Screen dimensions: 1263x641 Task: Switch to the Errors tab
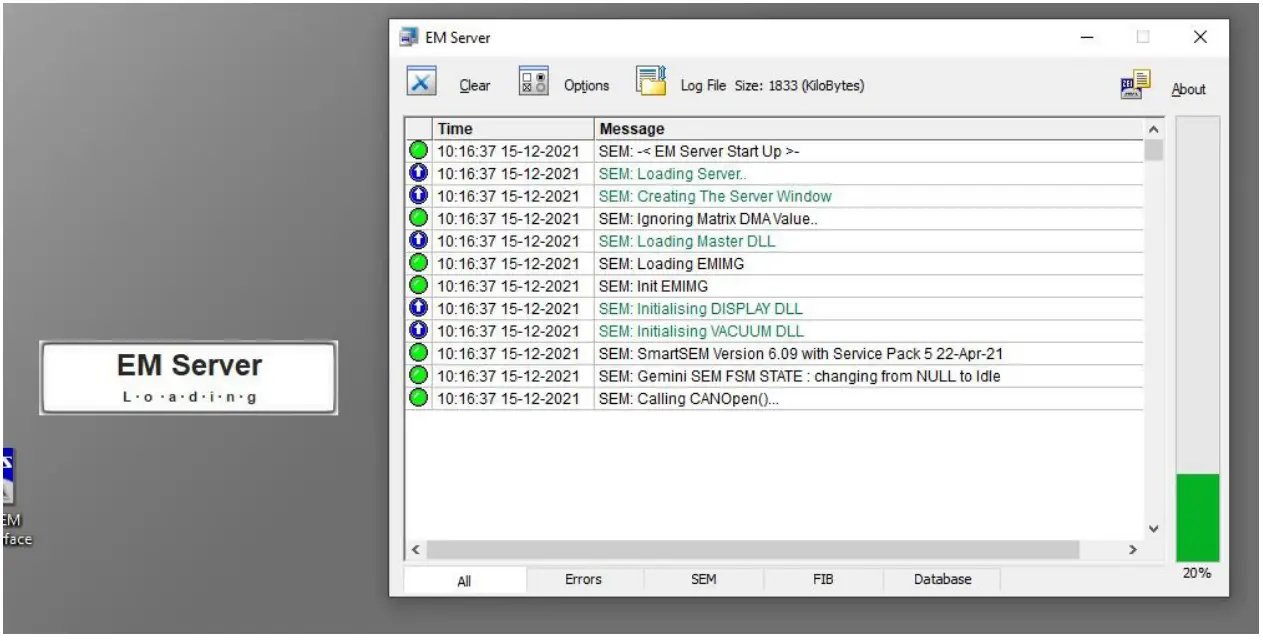click(x=583, y=579)
